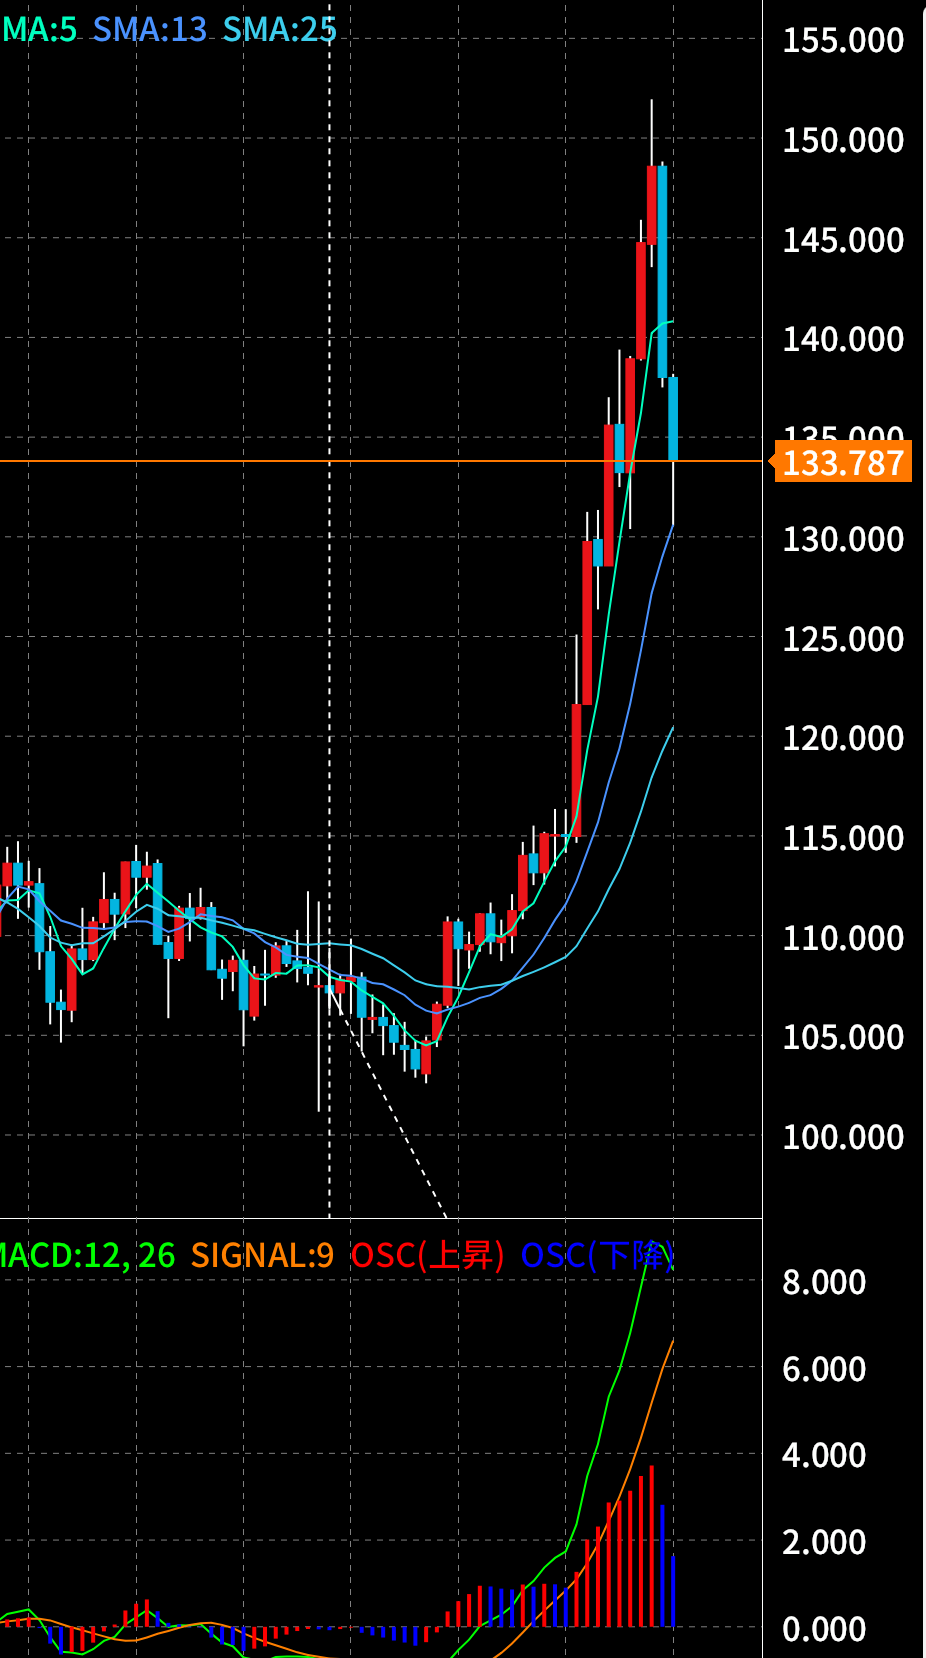Tap the MACD:12, 26 indicator label
The height and width of the screenshot is (1658, 926).
click(x=87, y=1255)
